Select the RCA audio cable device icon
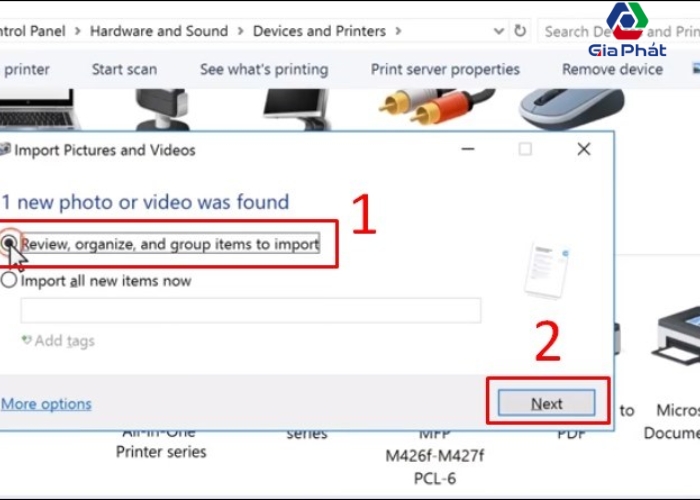This screenshot has width=700, height=500. pos(435,107)
